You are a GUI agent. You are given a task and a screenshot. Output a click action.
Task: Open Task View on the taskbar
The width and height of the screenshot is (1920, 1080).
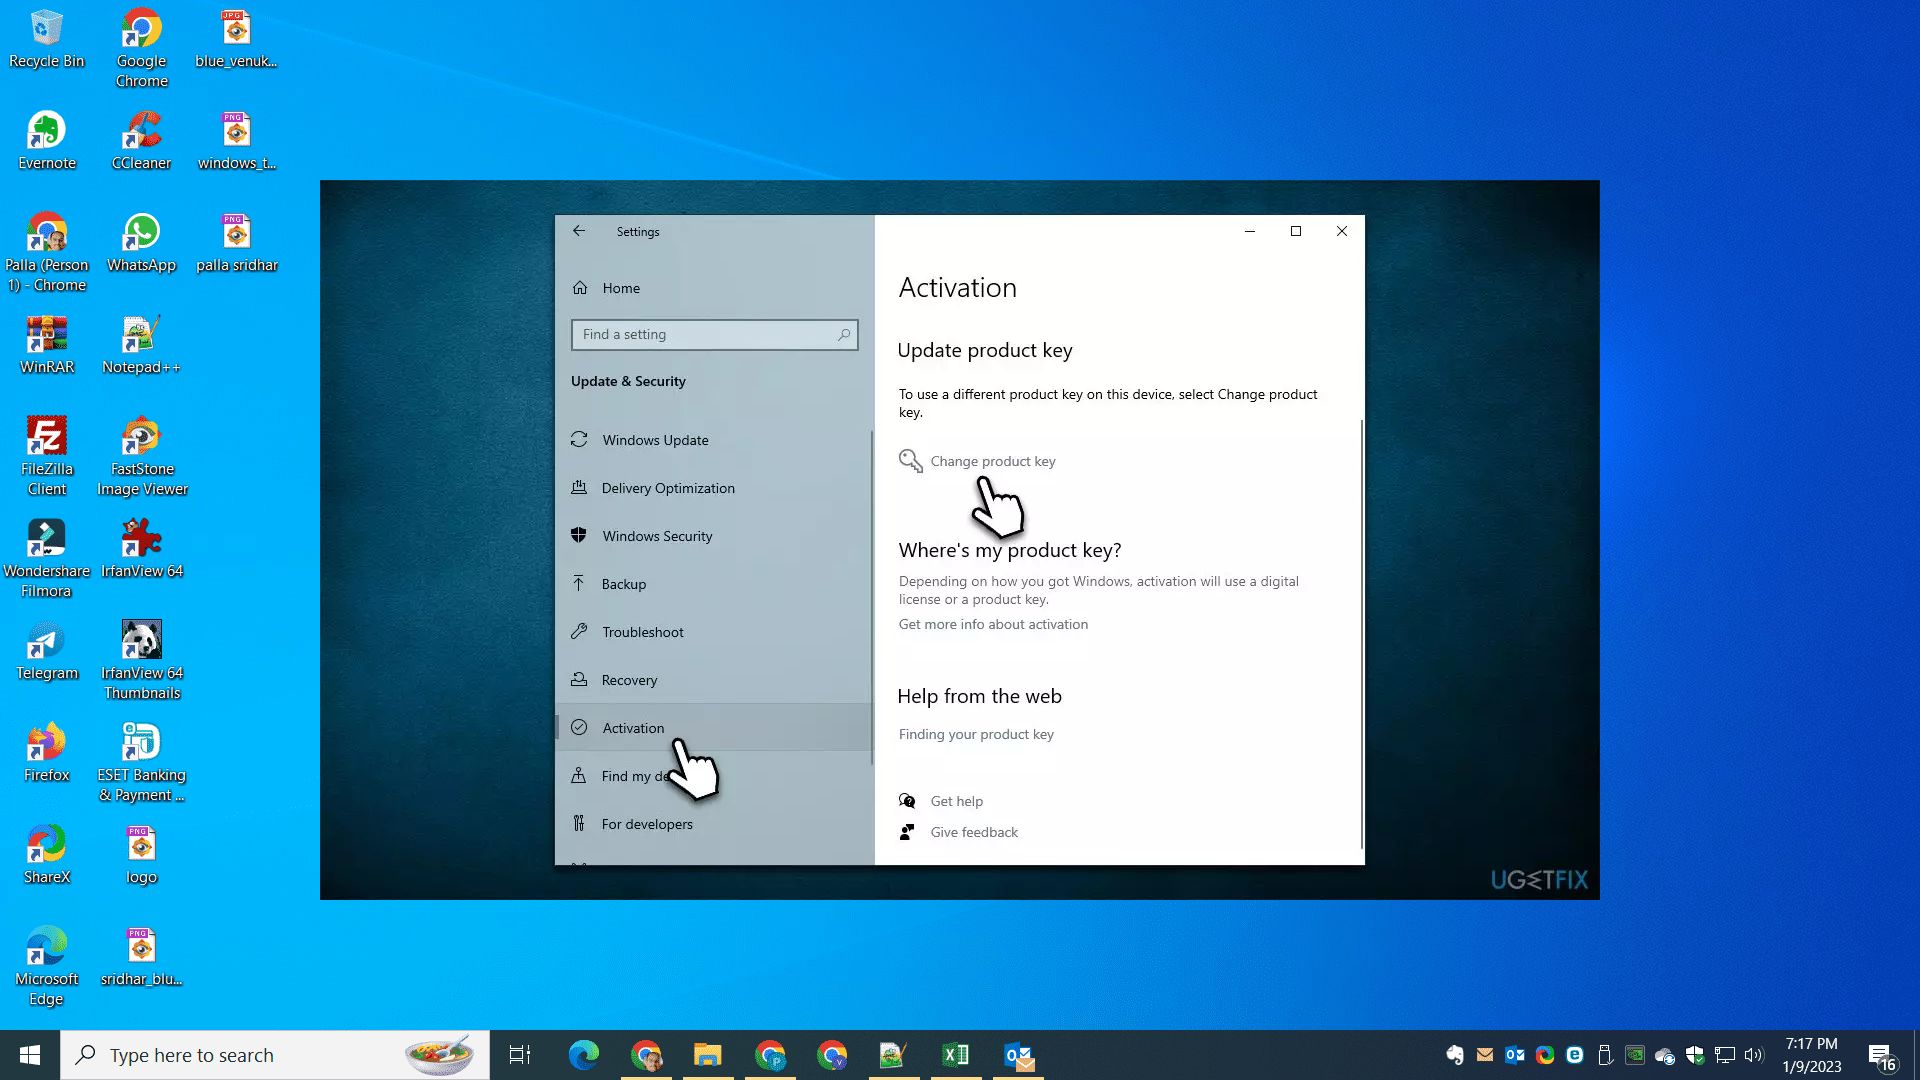tap(520, 1055)
